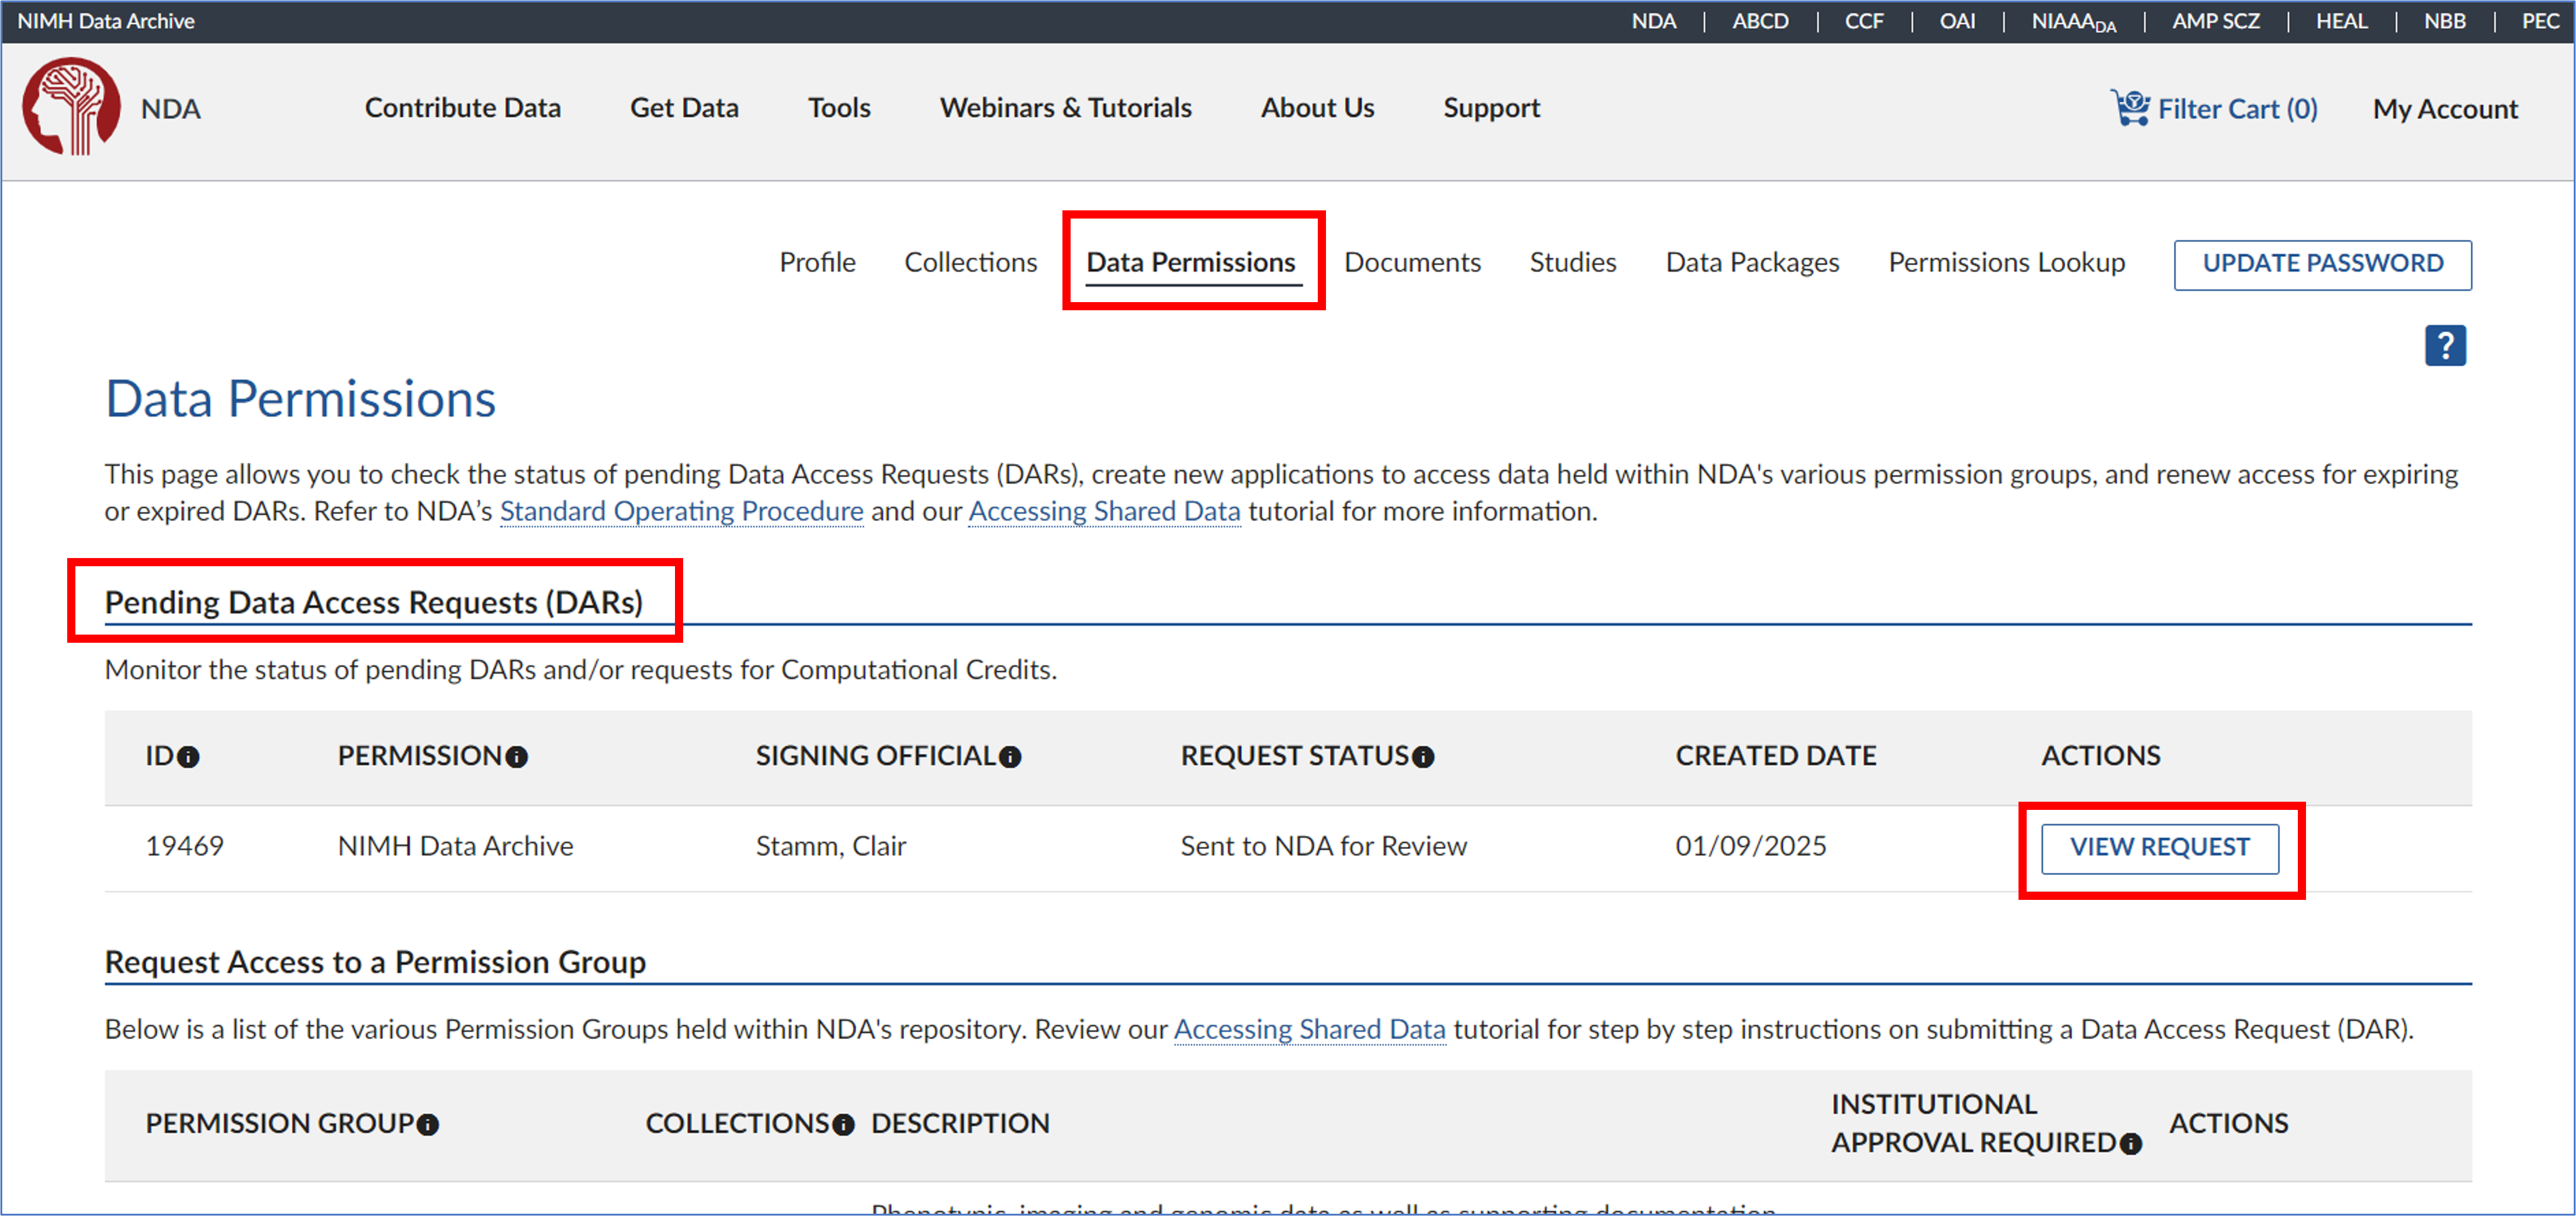This screenshot has height=1216, width=2576.
Task: Switch to the Profile tab
Action: pos(817,262)
